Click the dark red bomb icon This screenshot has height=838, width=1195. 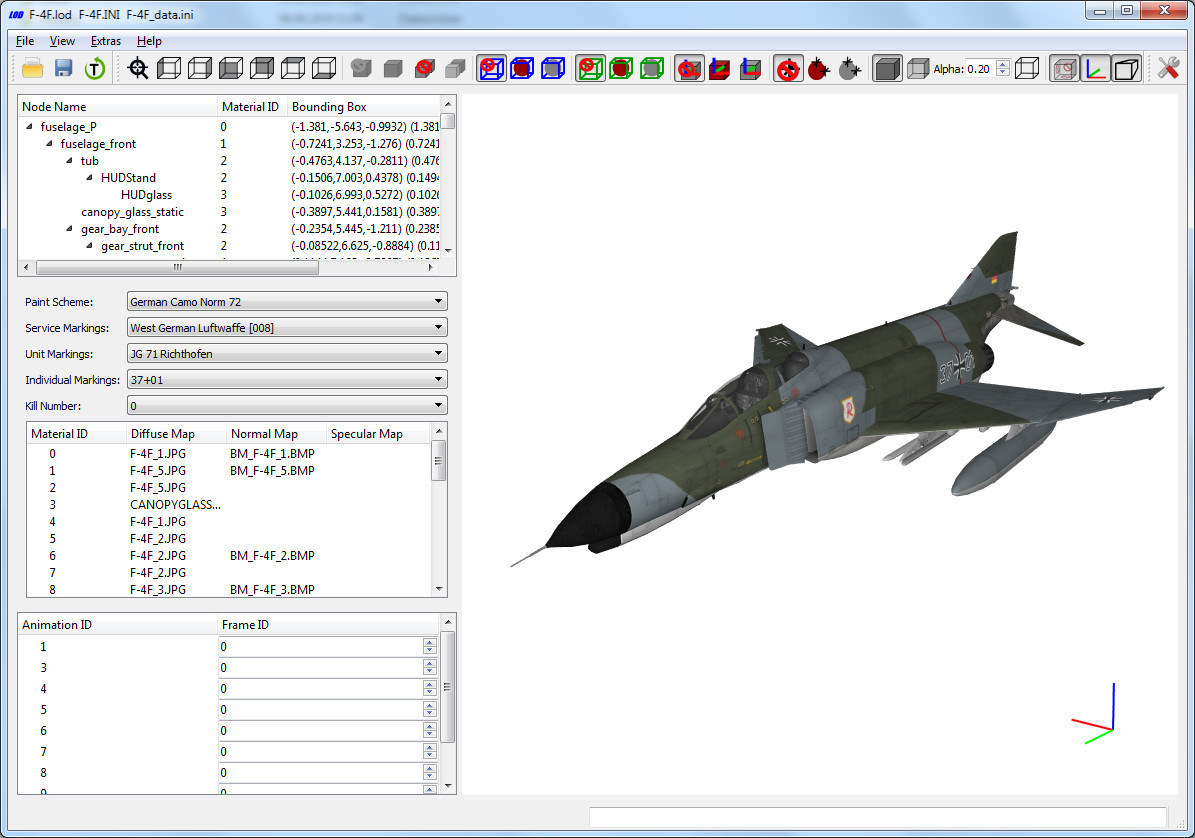819,69
